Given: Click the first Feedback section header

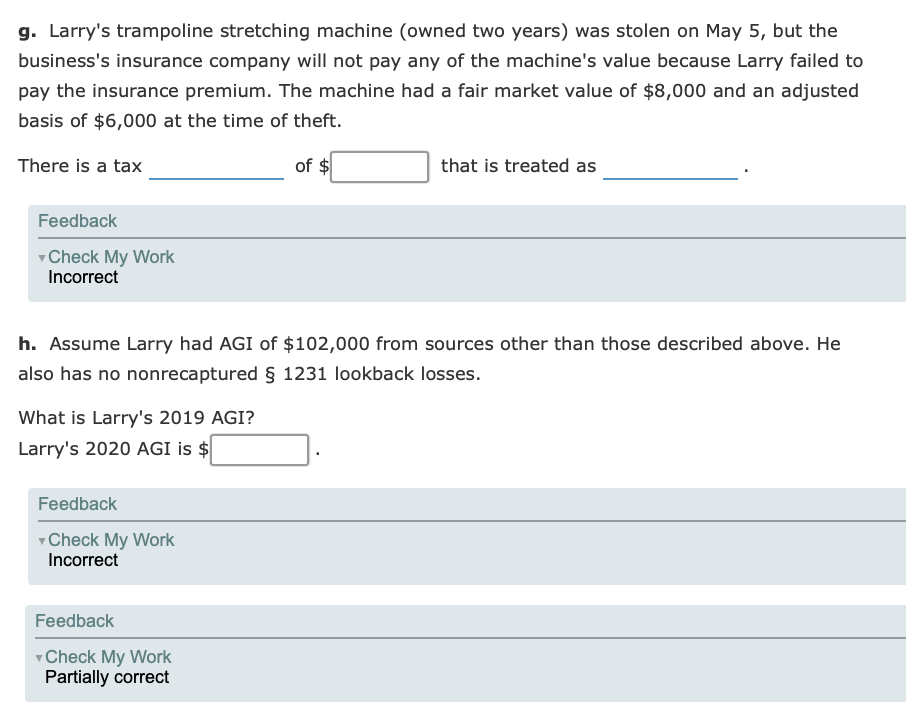Looking at the screenshot, I should 76,221.
